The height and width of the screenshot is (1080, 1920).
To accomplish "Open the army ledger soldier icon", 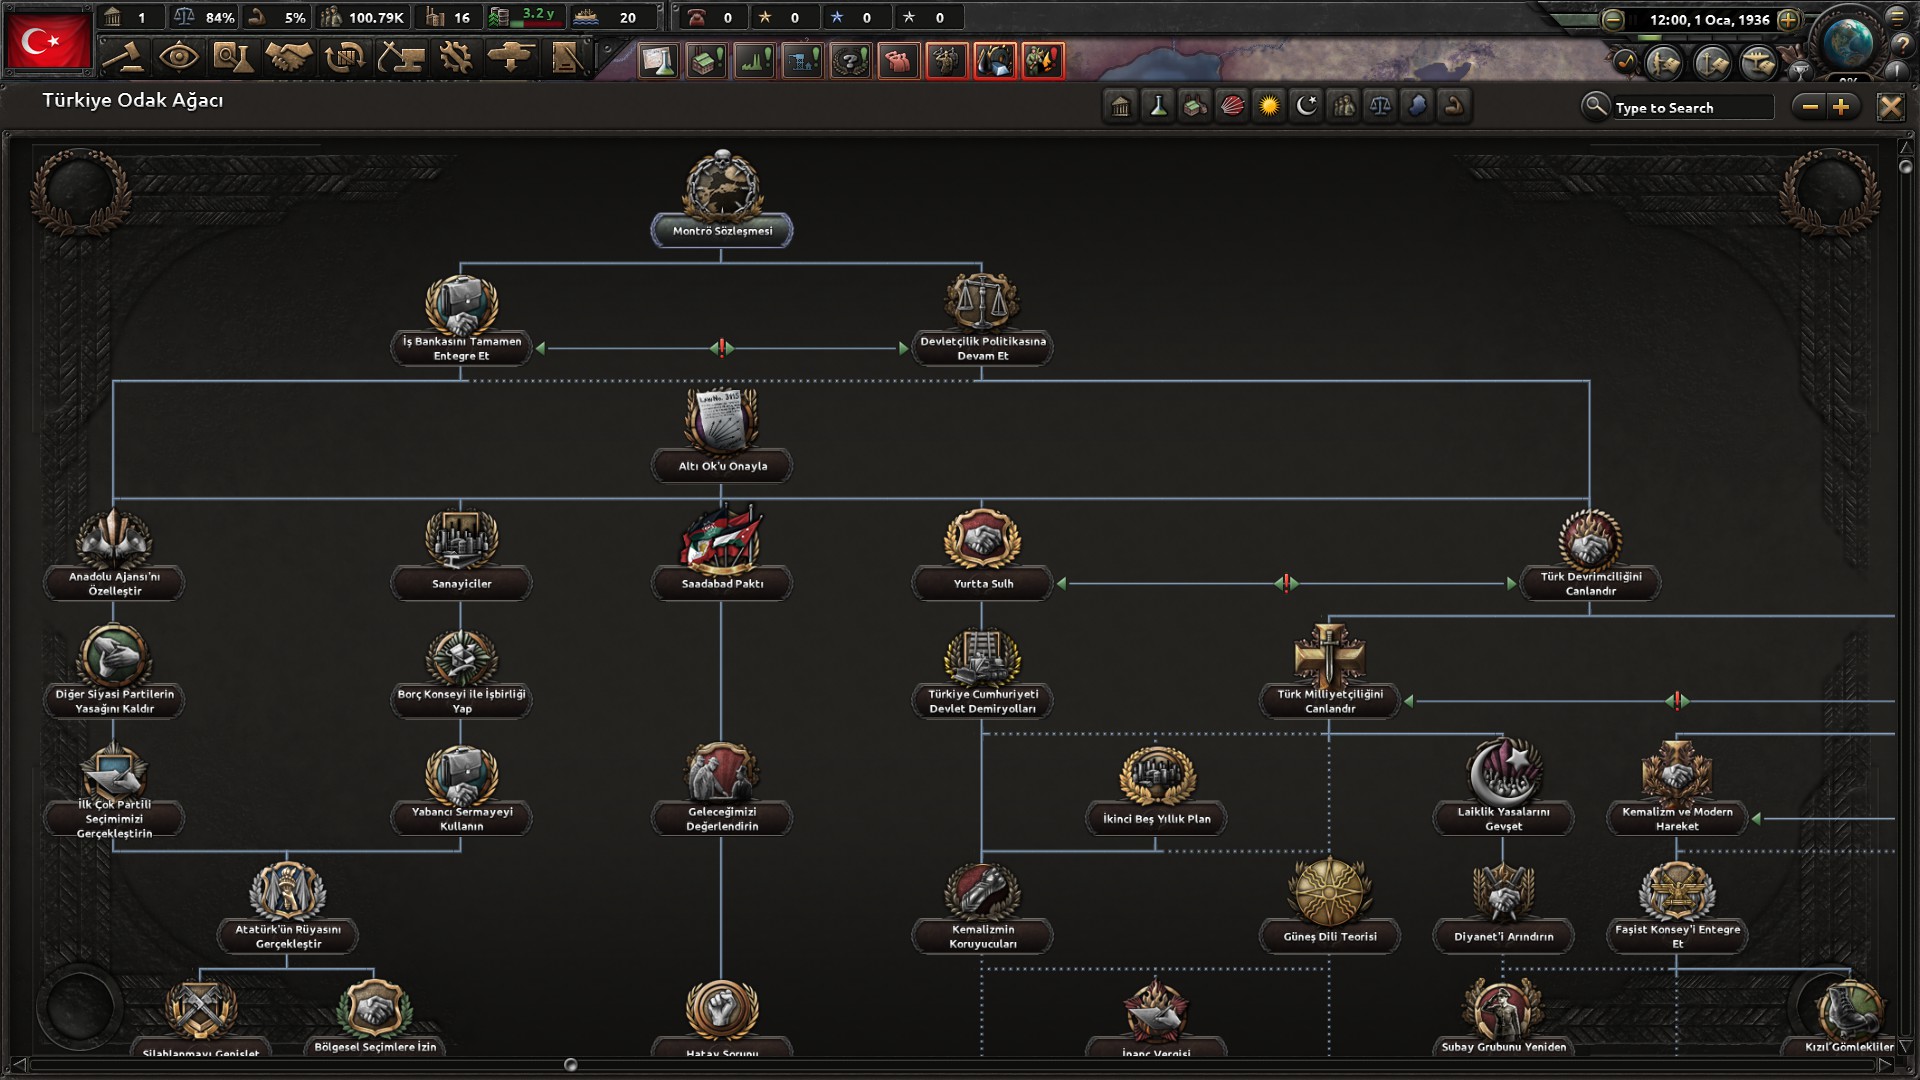I will coord(1664,63).
